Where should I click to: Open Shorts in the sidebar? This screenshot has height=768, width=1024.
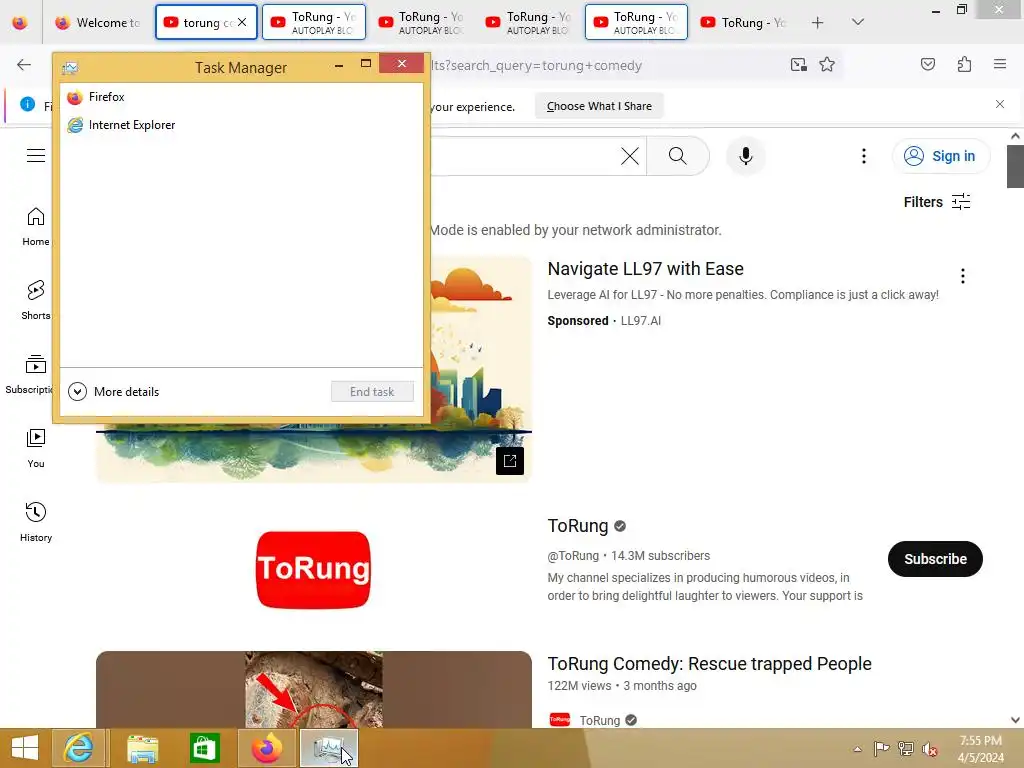pyautogui.click(x=36, y=300)
